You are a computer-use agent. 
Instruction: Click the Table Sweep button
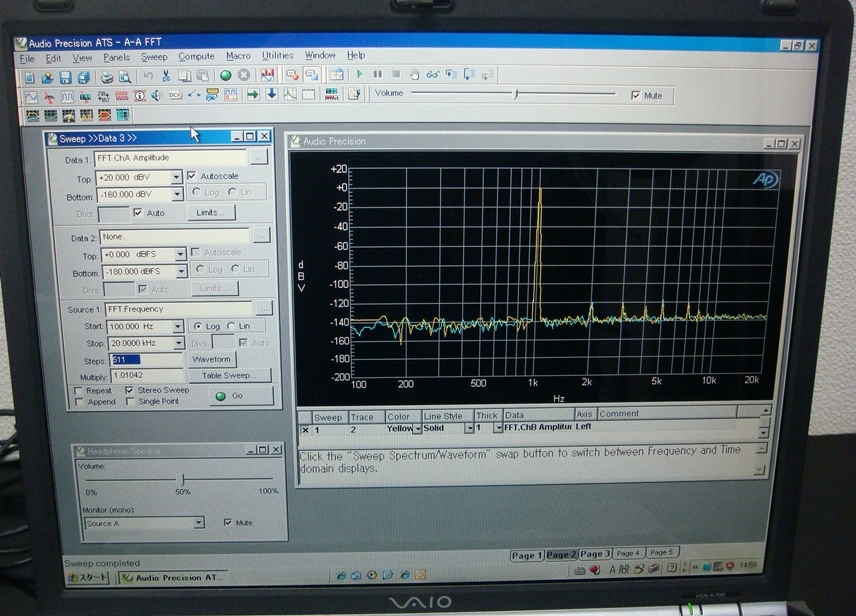coord(229,376)
